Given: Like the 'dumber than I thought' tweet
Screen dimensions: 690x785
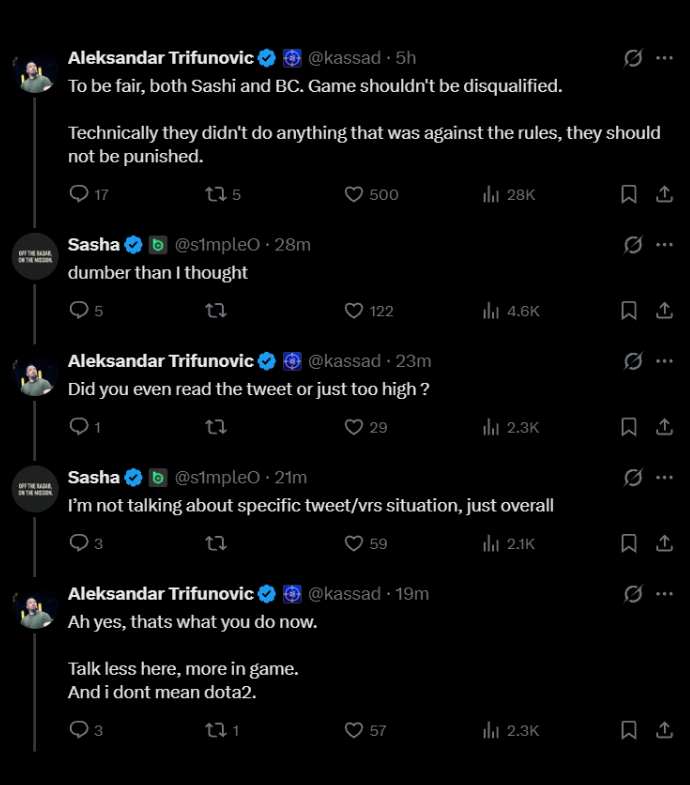Looking at the screenshot, I should (x=354, y=311).
